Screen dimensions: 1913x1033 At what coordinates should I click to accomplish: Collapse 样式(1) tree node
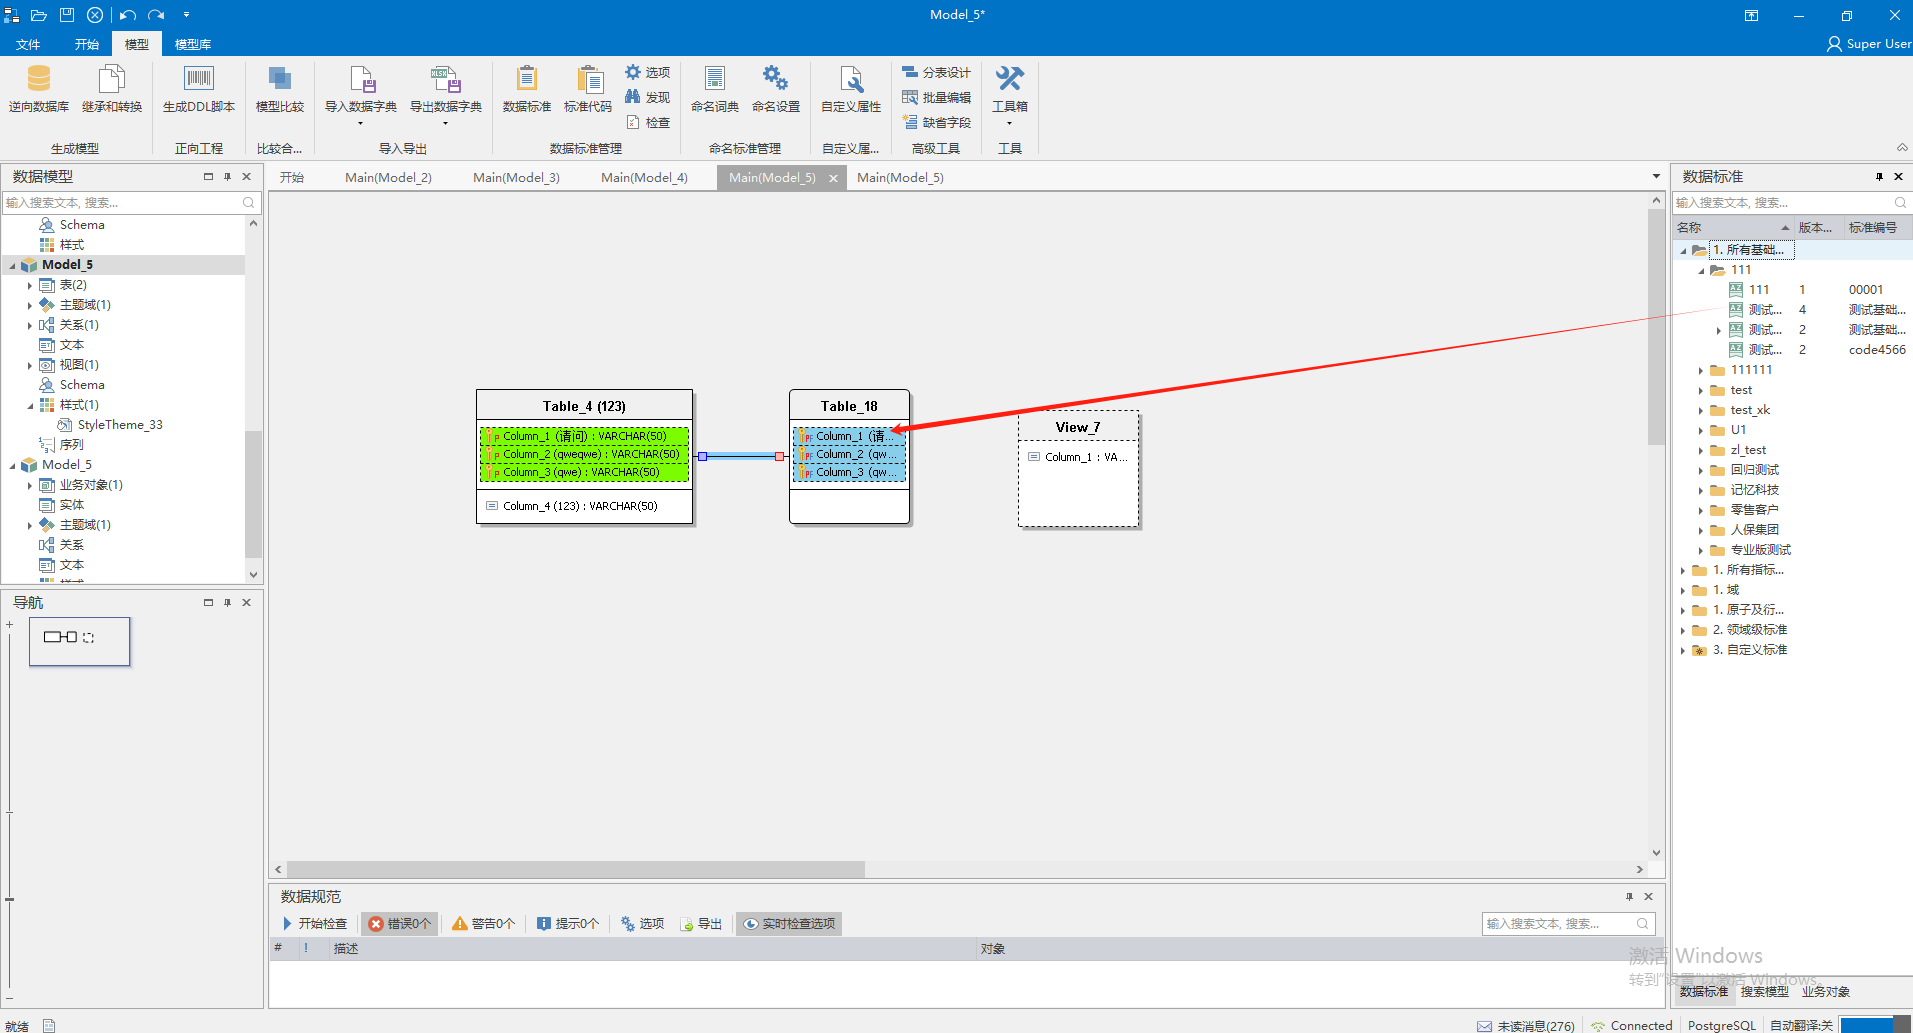coord(29,405)
